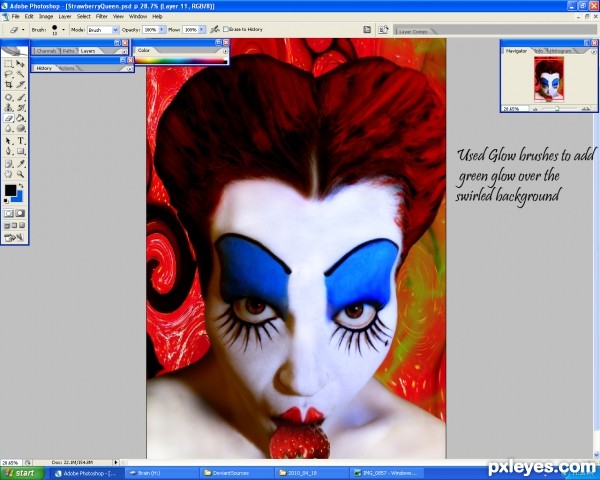Open the Color palette options menu arrow

pos(225,51)
